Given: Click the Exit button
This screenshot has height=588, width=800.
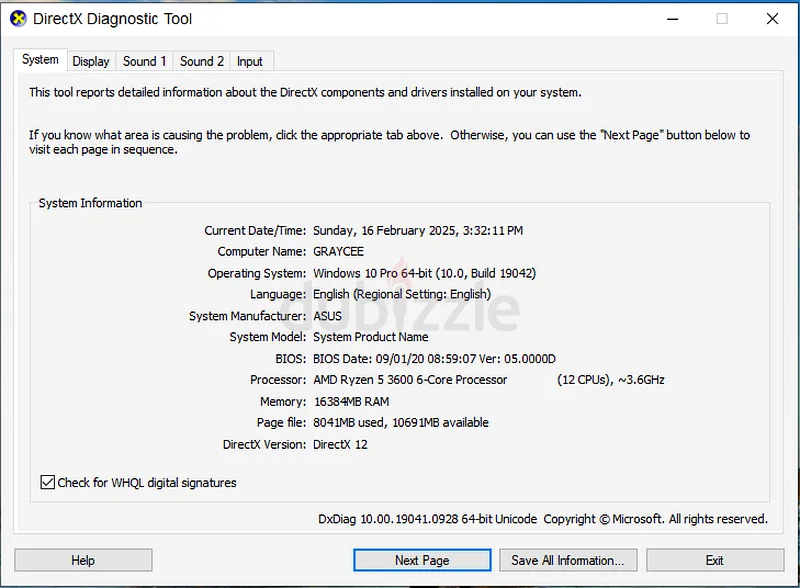Looking at the screenshot, I should click(715, 560).
